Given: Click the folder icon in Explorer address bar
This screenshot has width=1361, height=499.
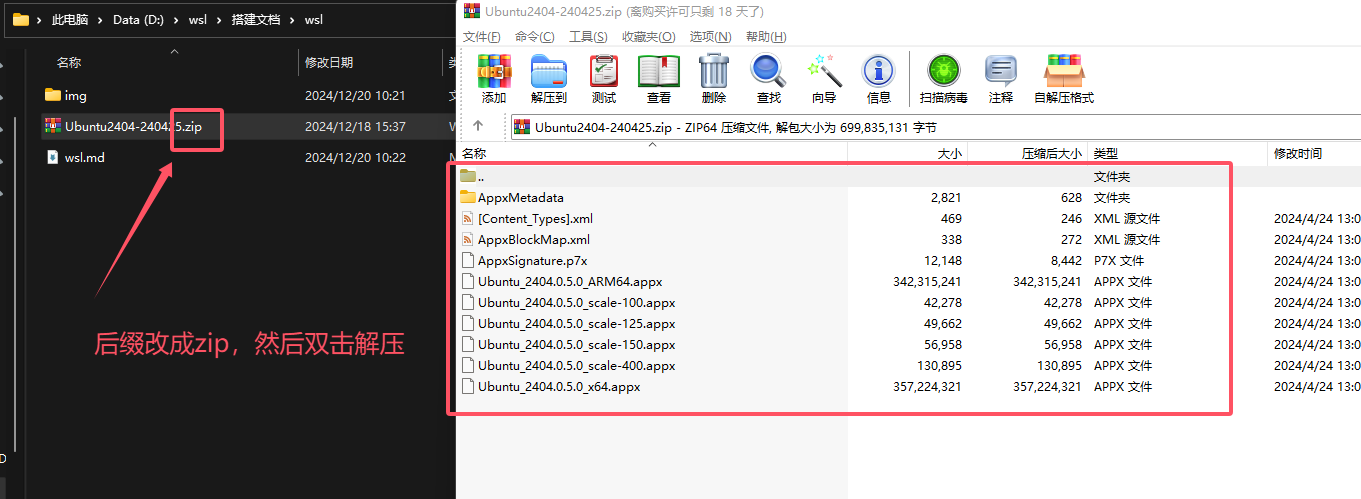Looking at the screenshot, I should click(x=20, y=19).
